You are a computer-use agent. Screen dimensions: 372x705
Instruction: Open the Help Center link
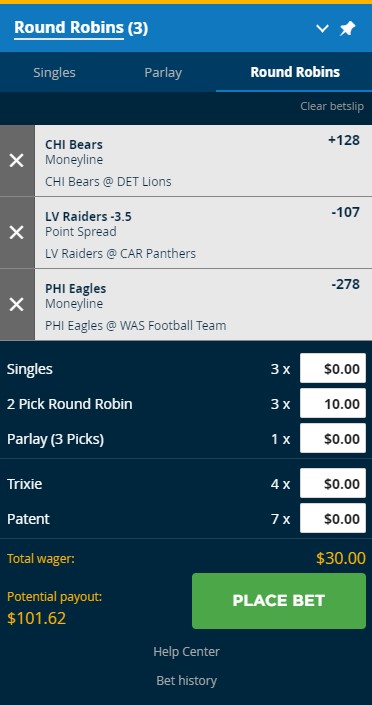[x=186, y=651]
